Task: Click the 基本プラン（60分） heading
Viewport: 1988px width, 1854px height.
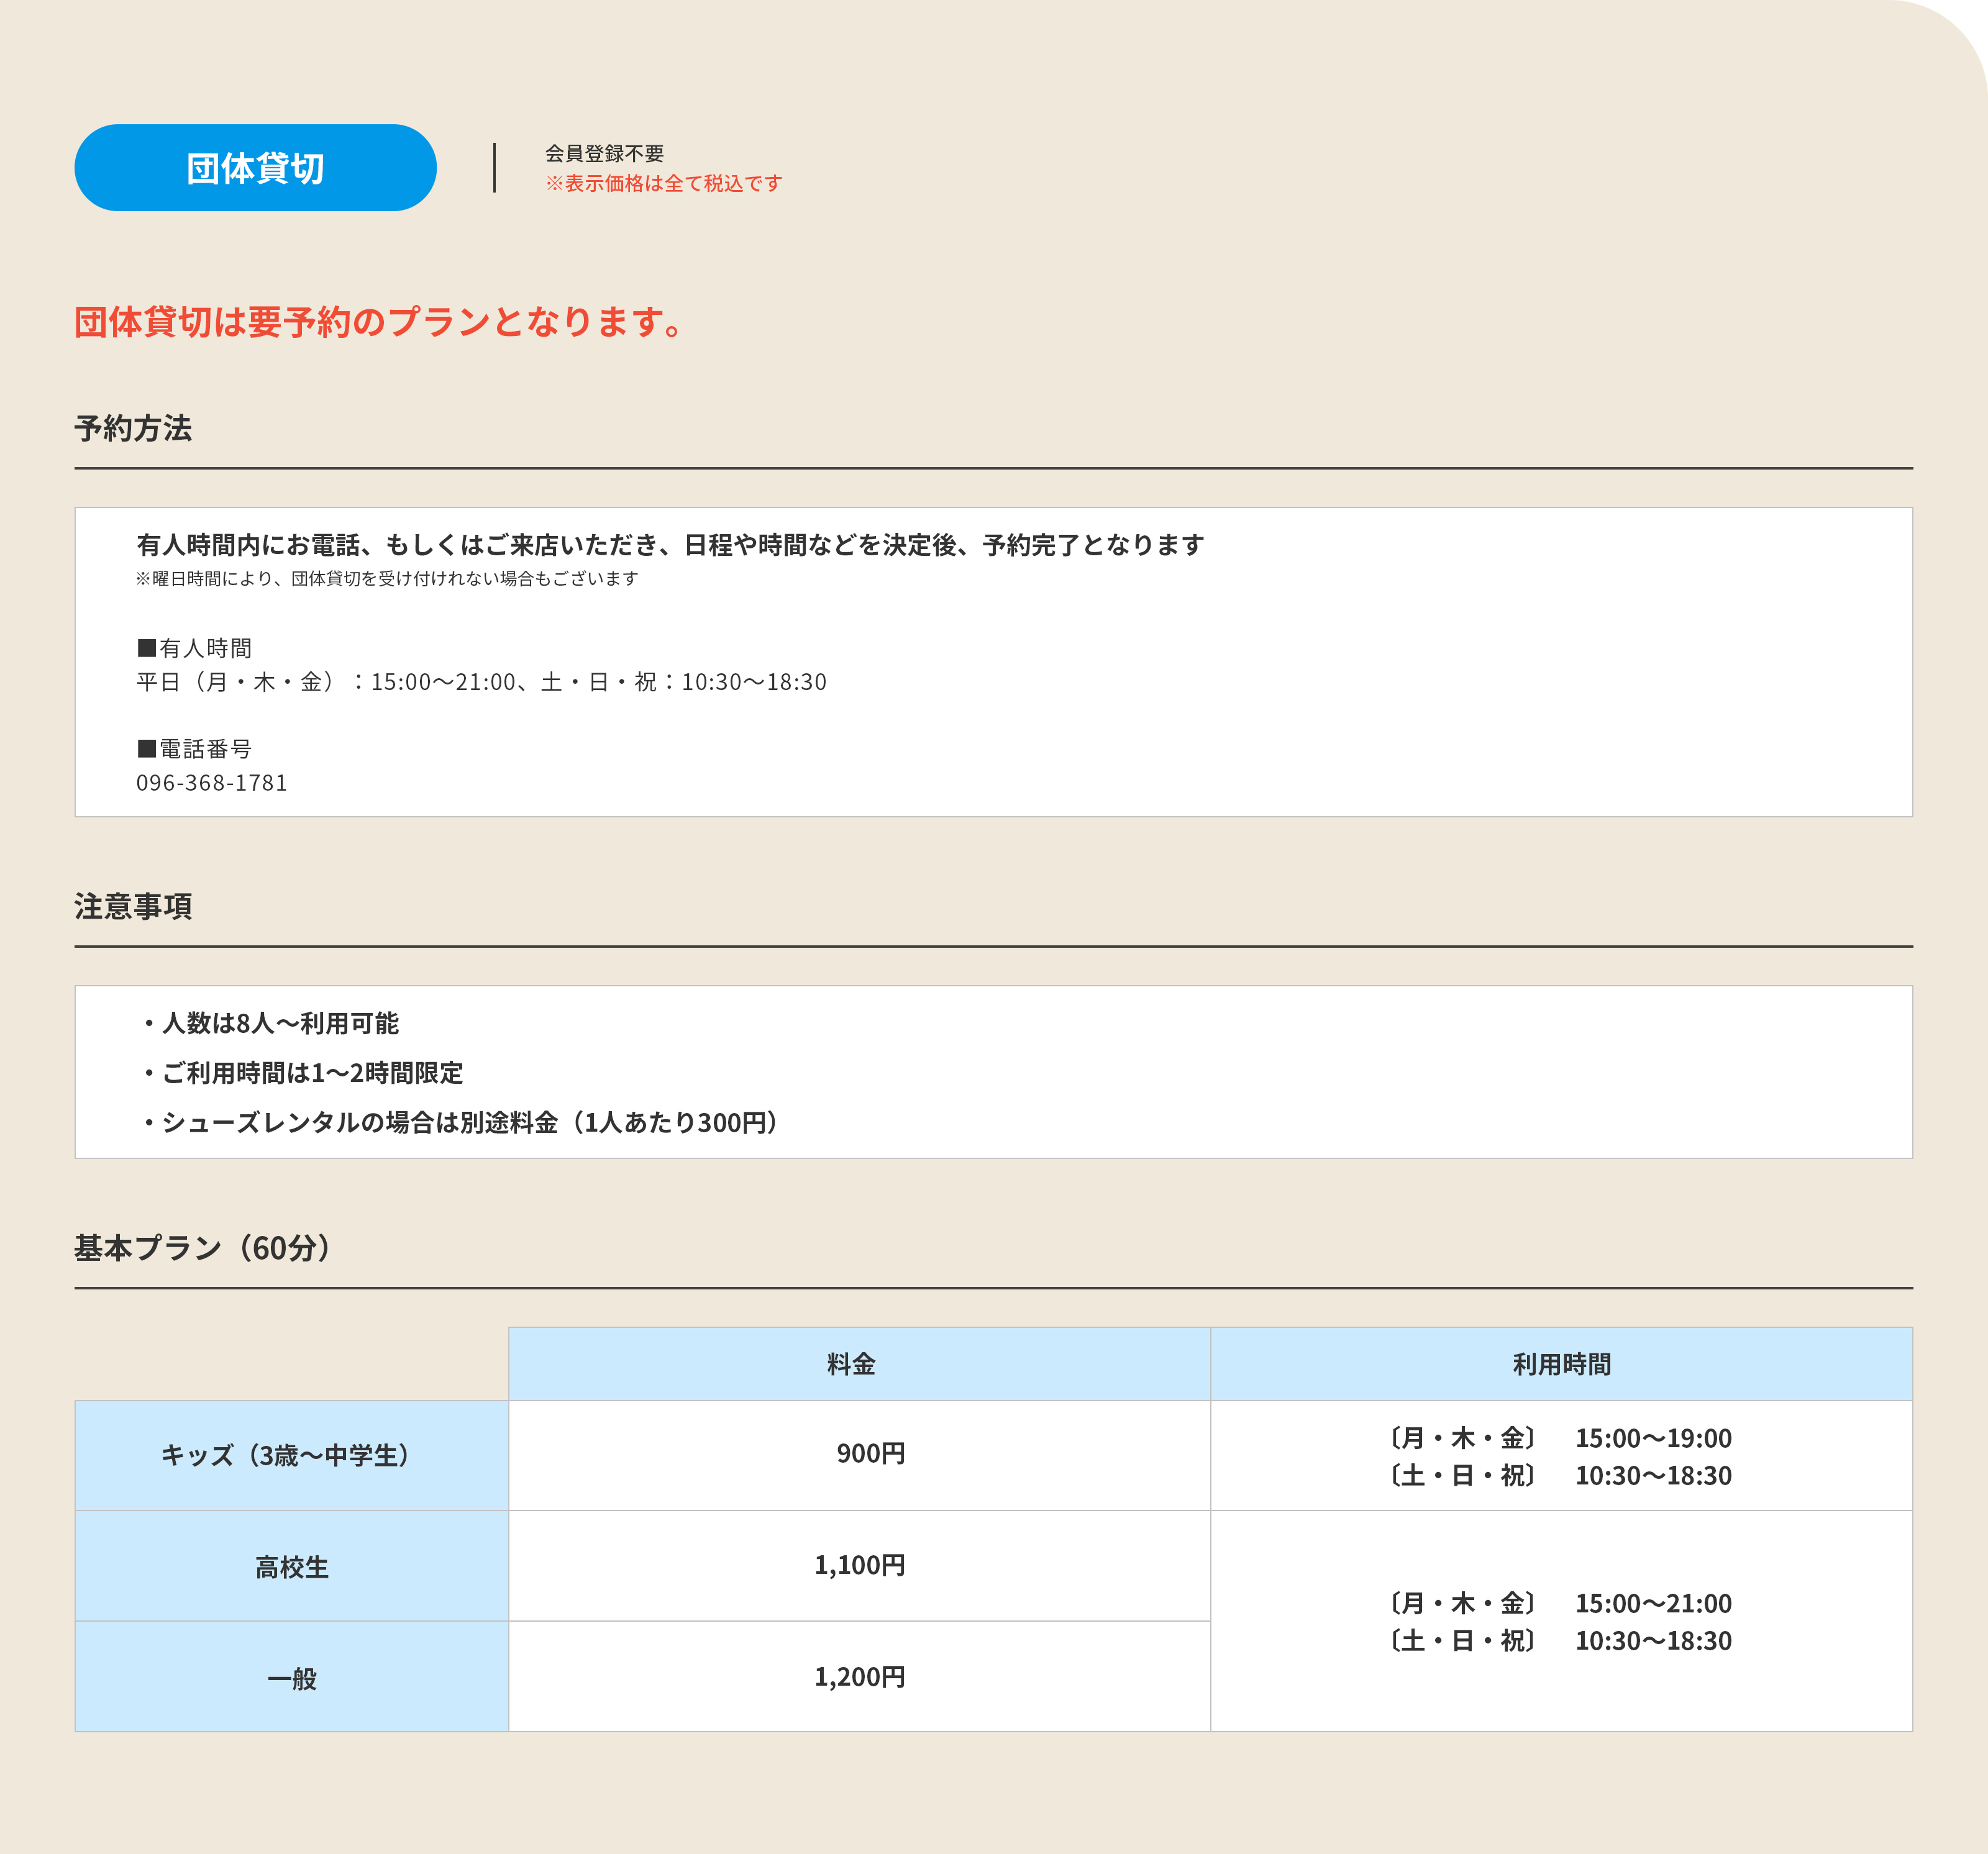Action: coord(203,1248)
